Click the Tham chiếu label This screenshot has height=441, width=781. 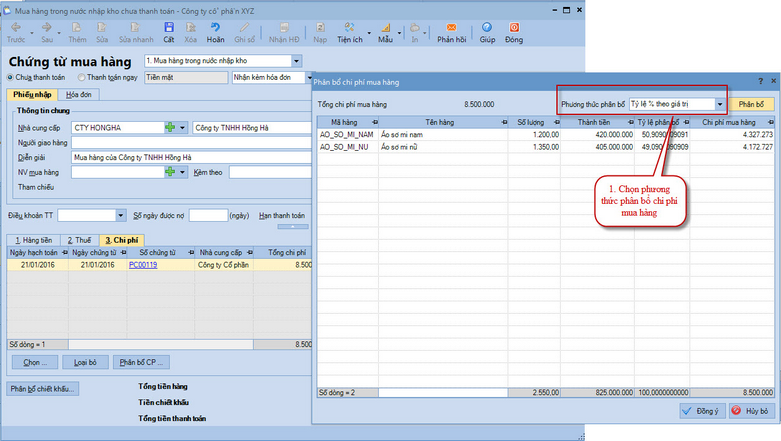(x=36, y=187)
